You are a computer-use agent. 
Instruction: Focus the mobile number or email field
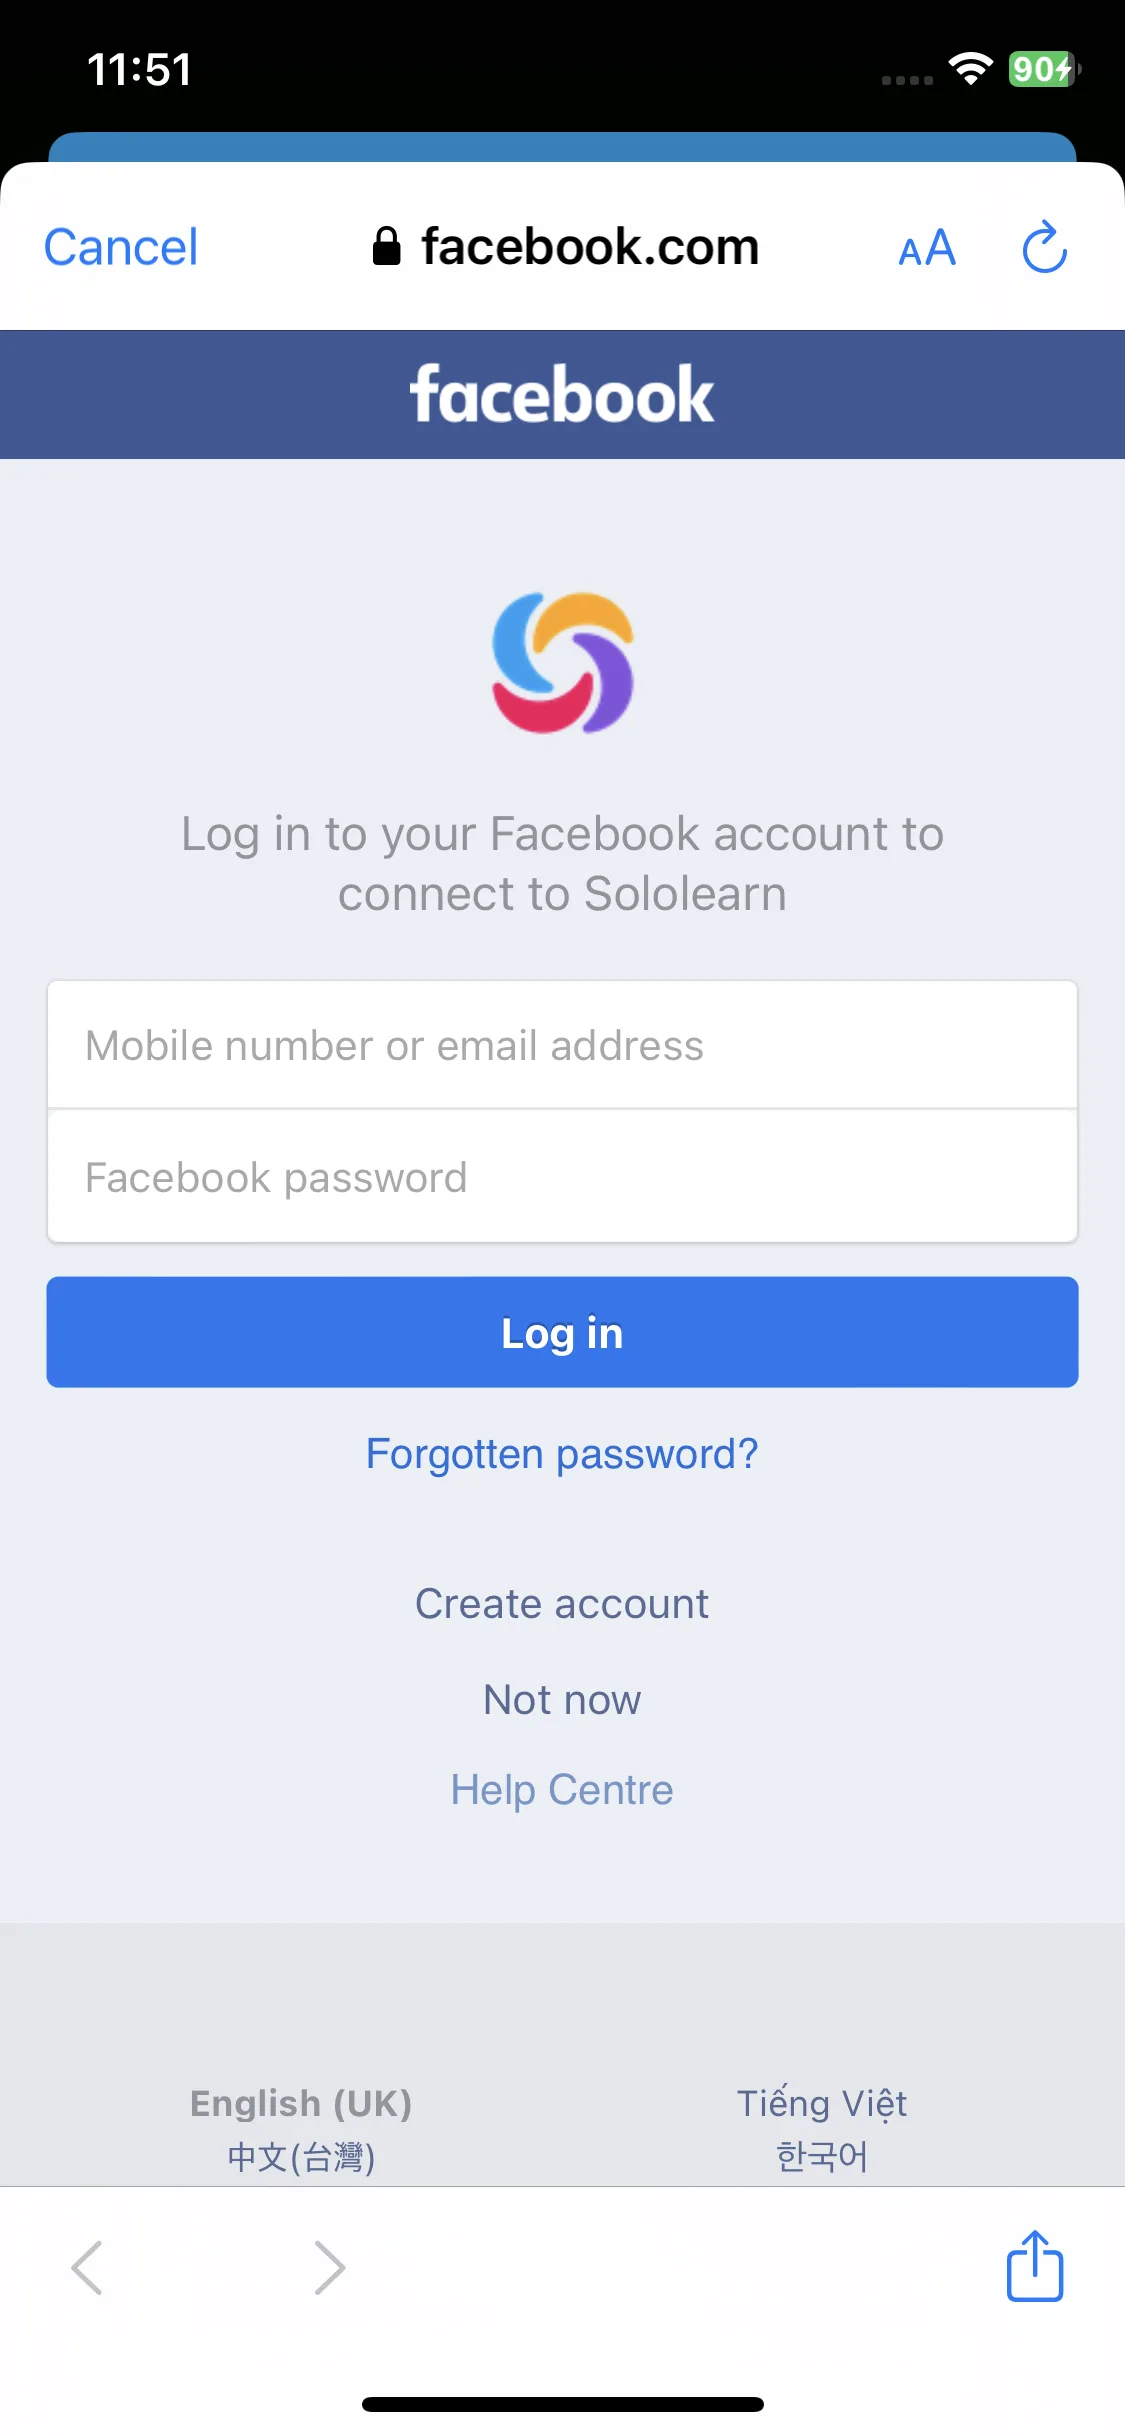pos(562,1045)
